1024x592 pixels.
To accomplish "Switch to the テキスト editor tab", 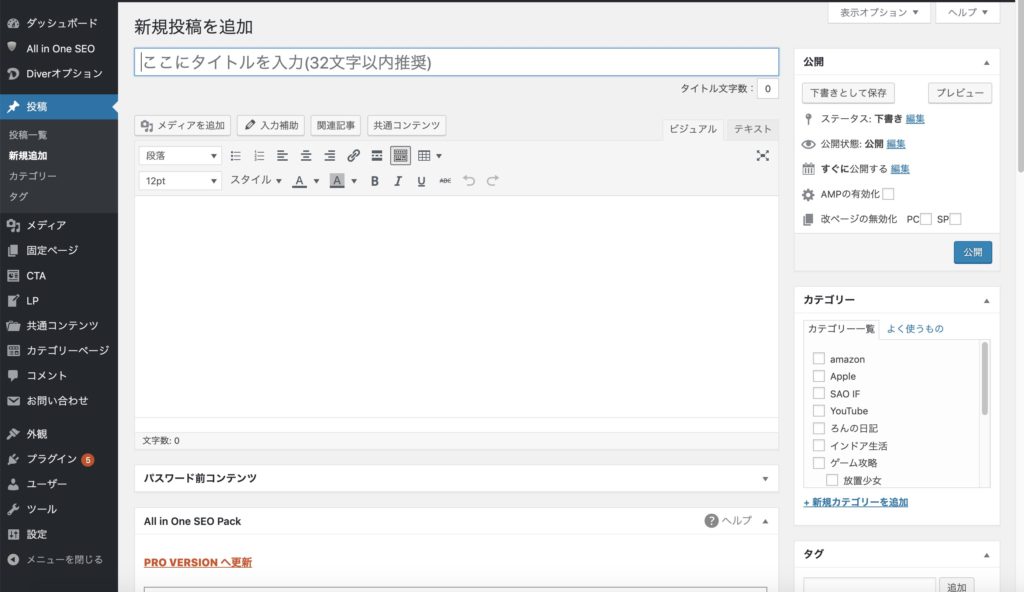I will tap(752, 129).
